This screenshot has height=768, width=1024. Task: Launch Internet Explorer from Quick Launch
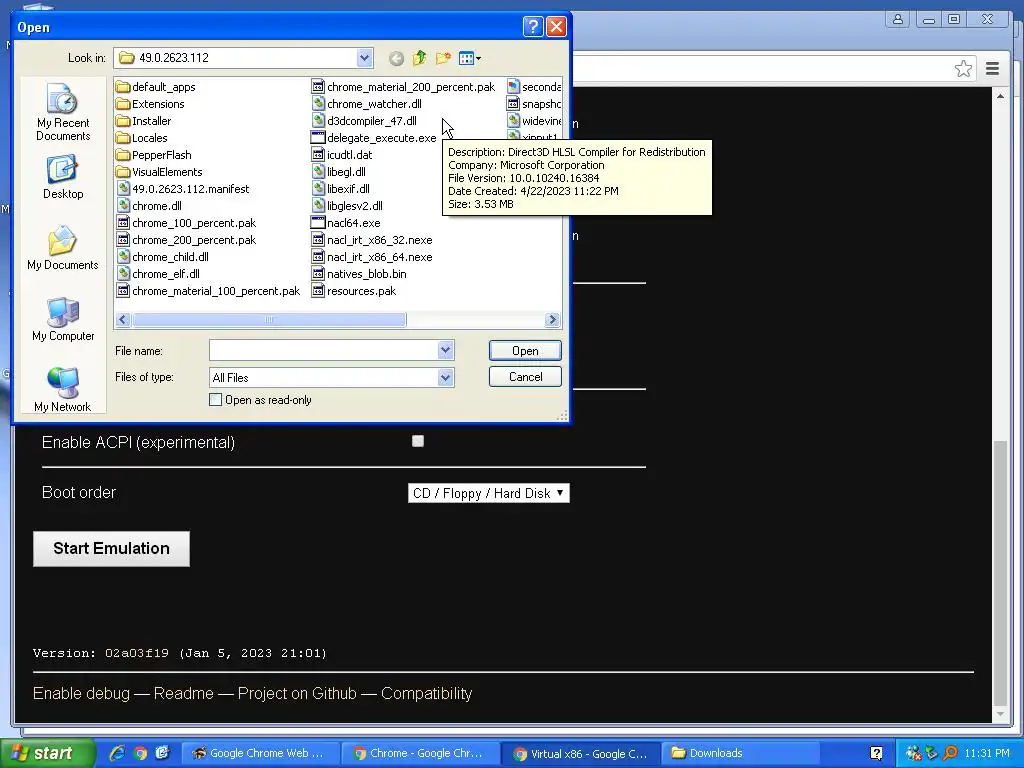click(x=118, y=754)
